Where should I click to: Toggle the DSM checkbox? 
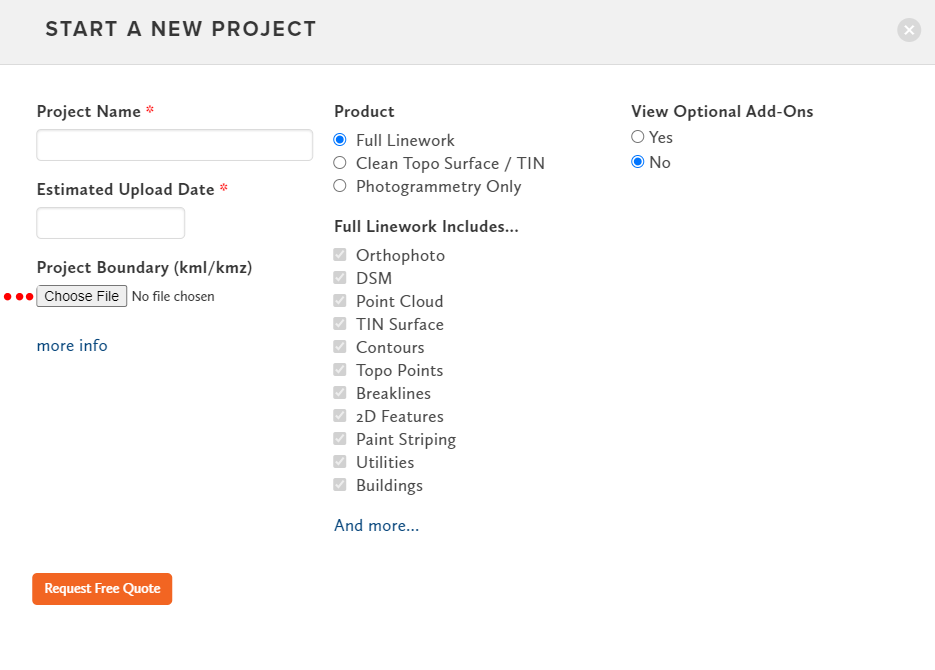[x=340, y=278]
